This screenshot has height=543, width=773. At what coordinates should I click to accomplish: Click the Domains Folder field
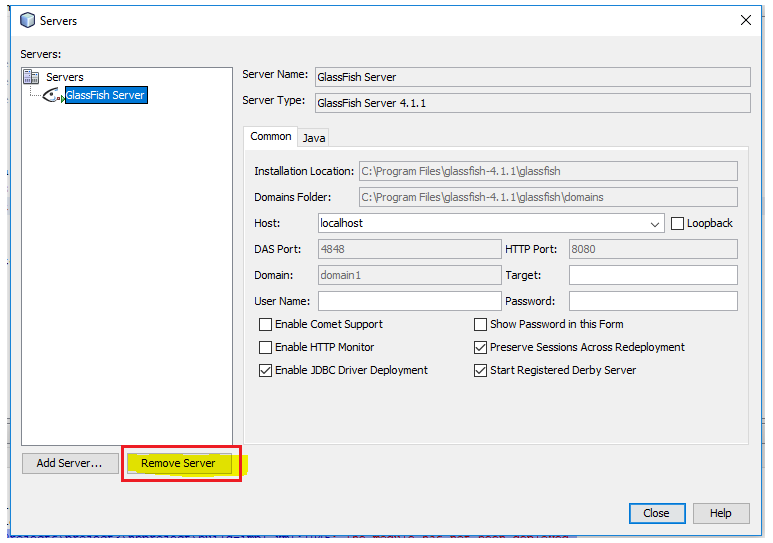(x=548, y=197)
